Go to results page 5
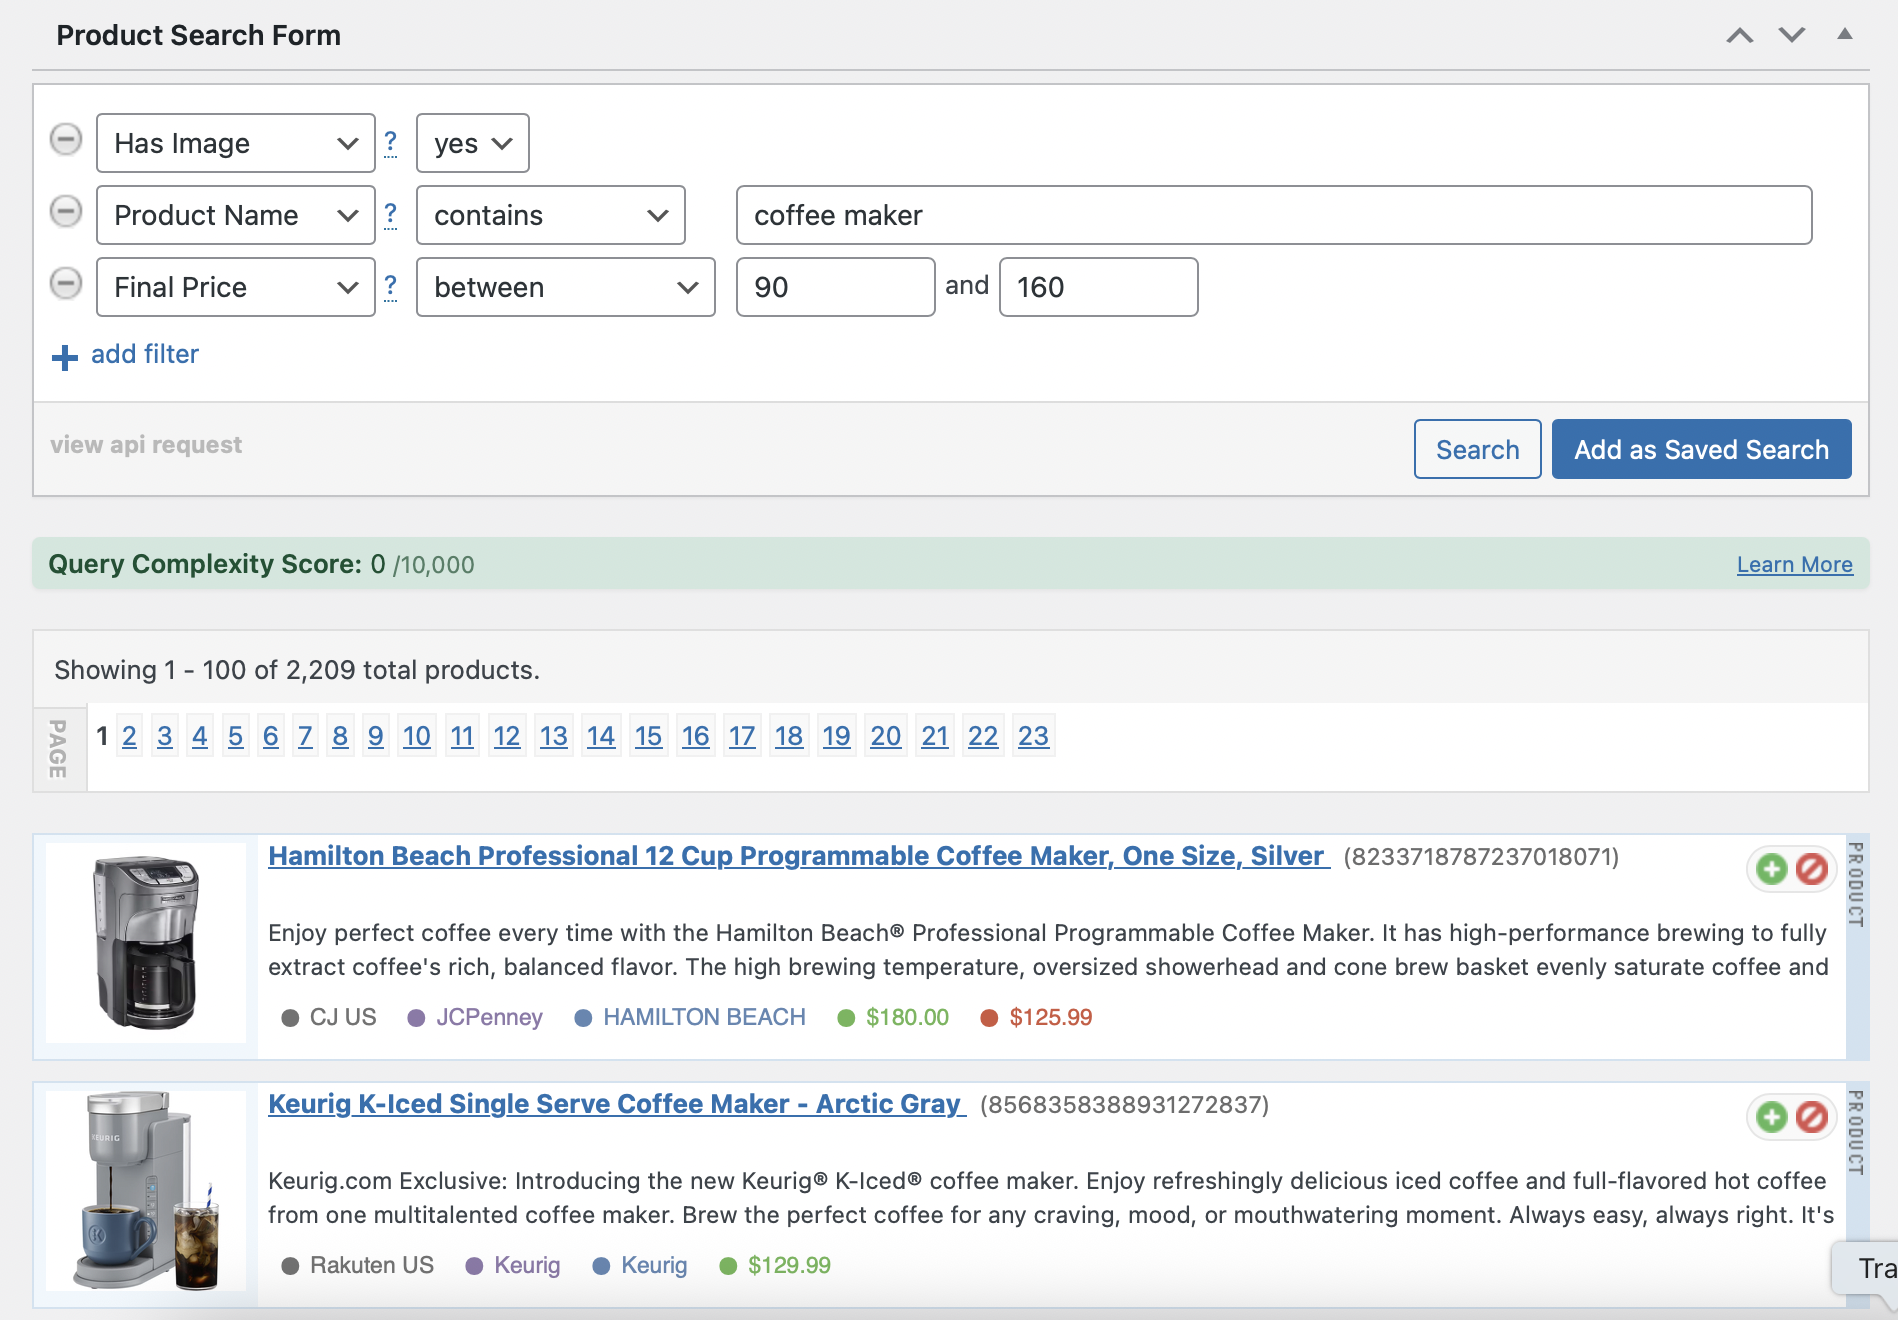Viewport: 1898px width, 1320px height. [x=235, y=736]
